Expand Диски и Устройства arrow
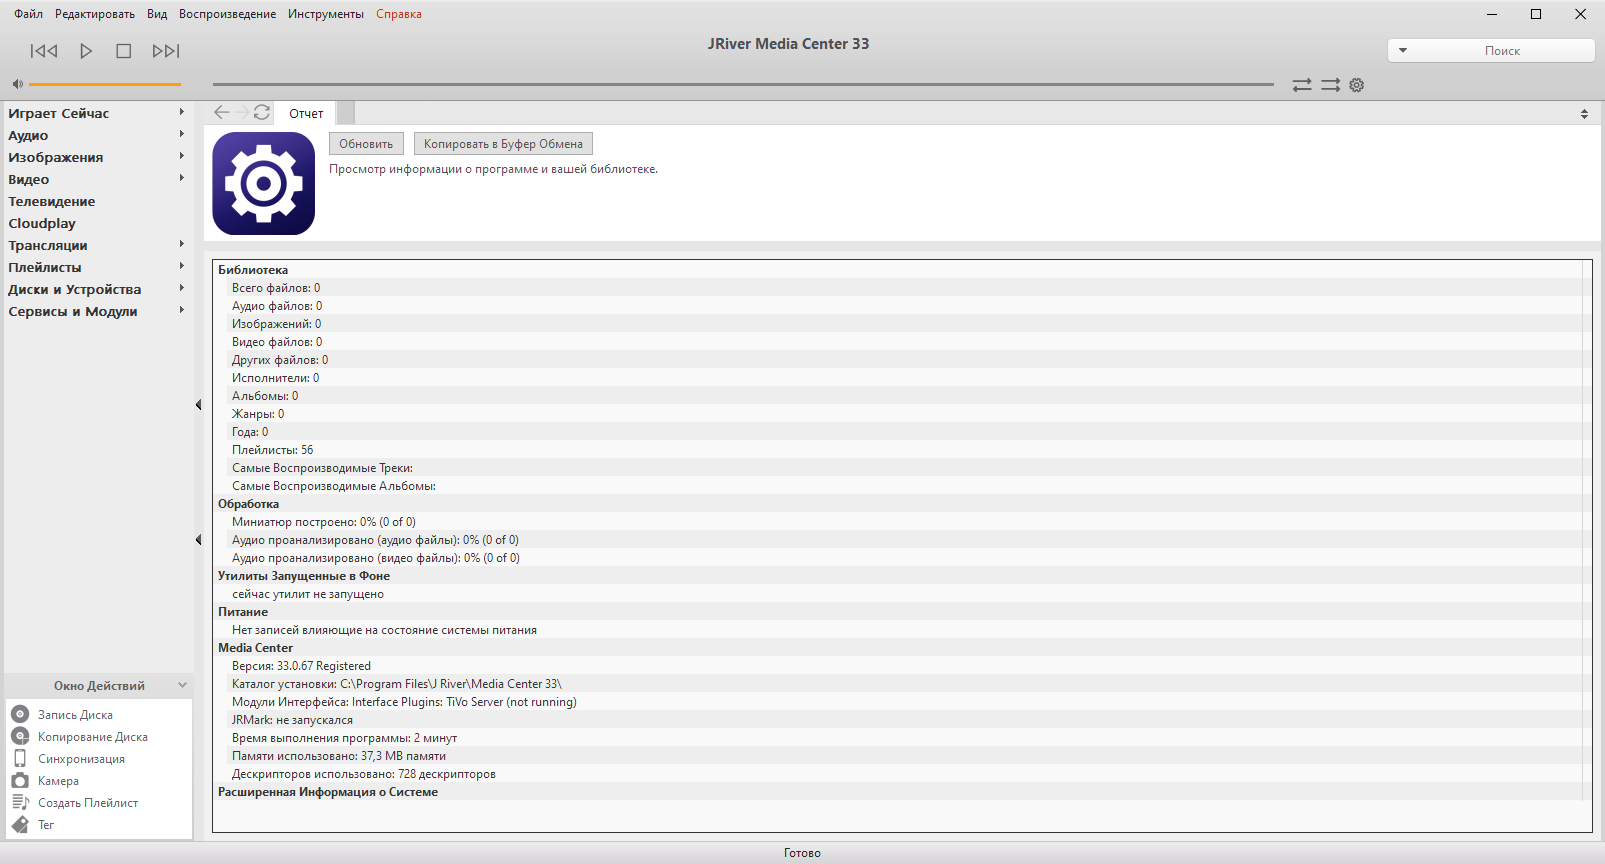This screenshot has width=1605, height=864. pos(182,288)
